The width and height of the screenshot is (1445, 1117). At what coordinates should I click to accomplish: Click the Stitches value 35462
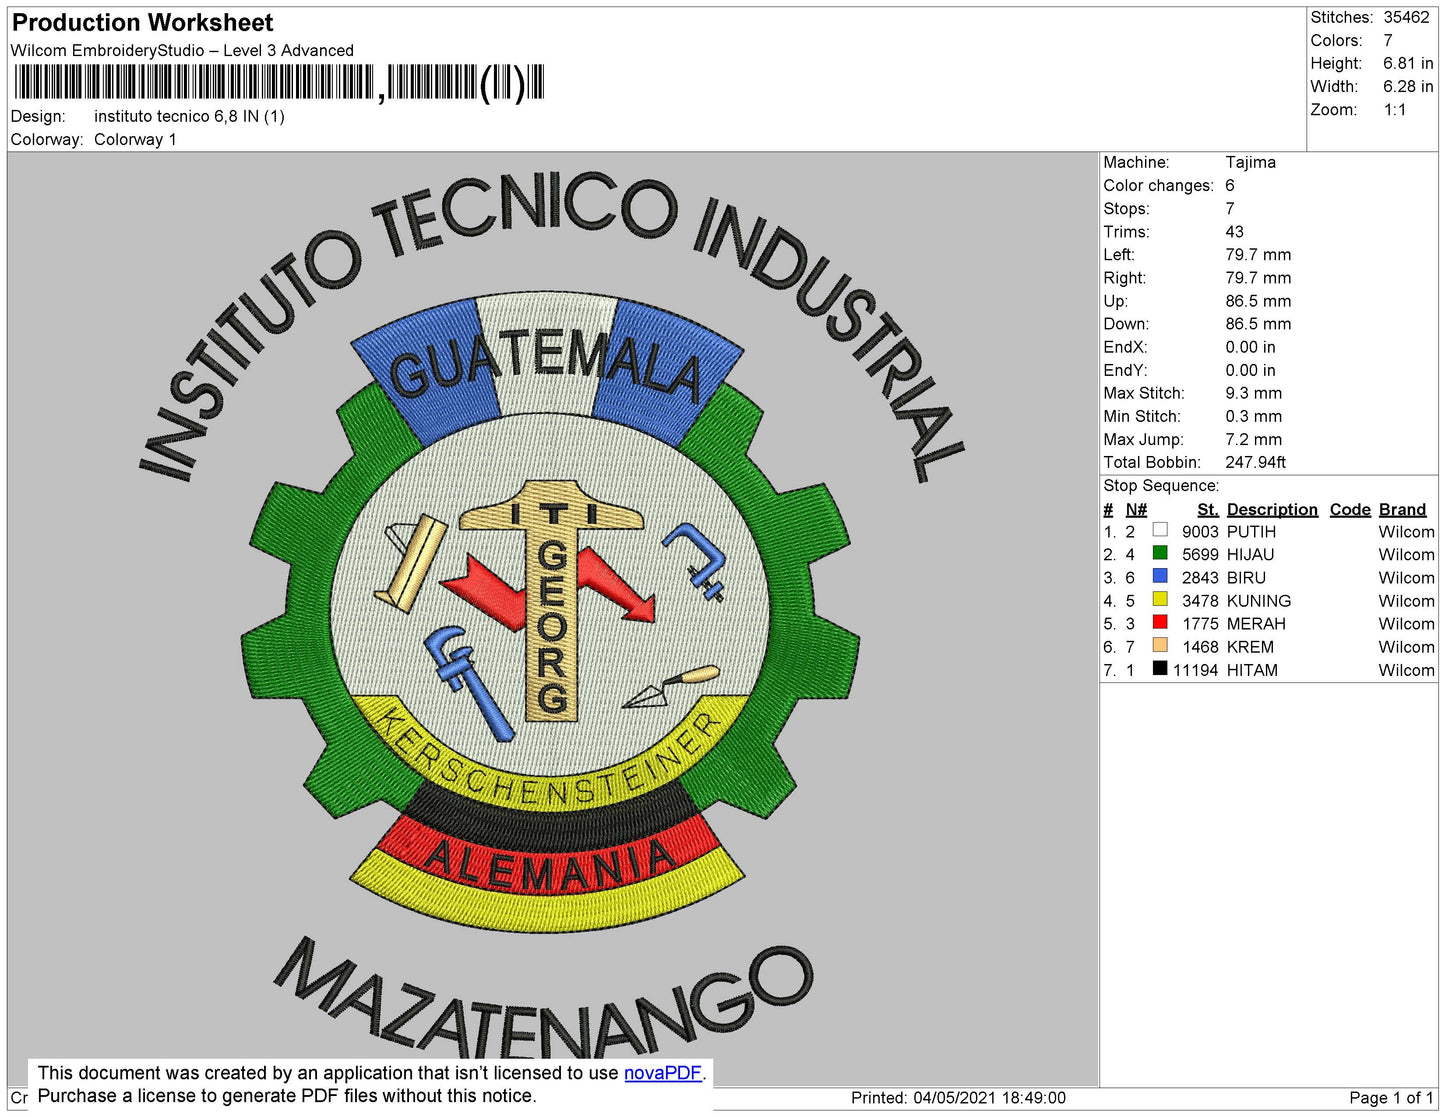point(1406,18)
